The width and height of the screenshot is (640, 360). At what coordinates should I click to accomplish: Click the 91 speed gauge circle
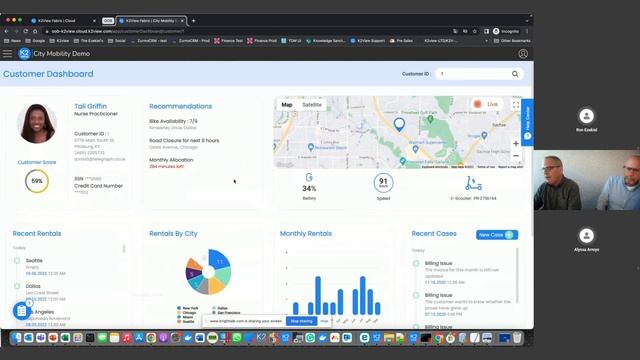click(383, 182)
